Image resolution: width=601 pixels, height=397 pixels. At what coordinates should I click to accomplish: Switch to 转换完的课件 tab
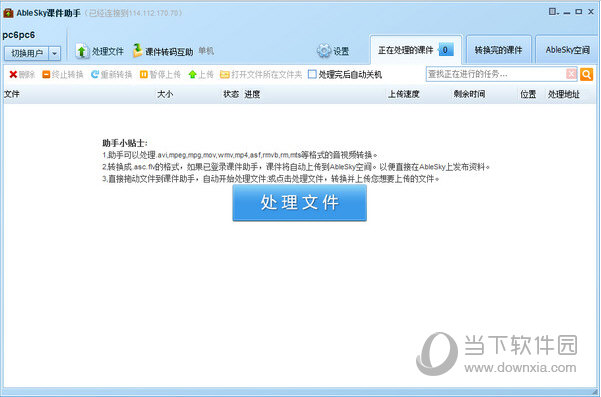tap(498, 50)
